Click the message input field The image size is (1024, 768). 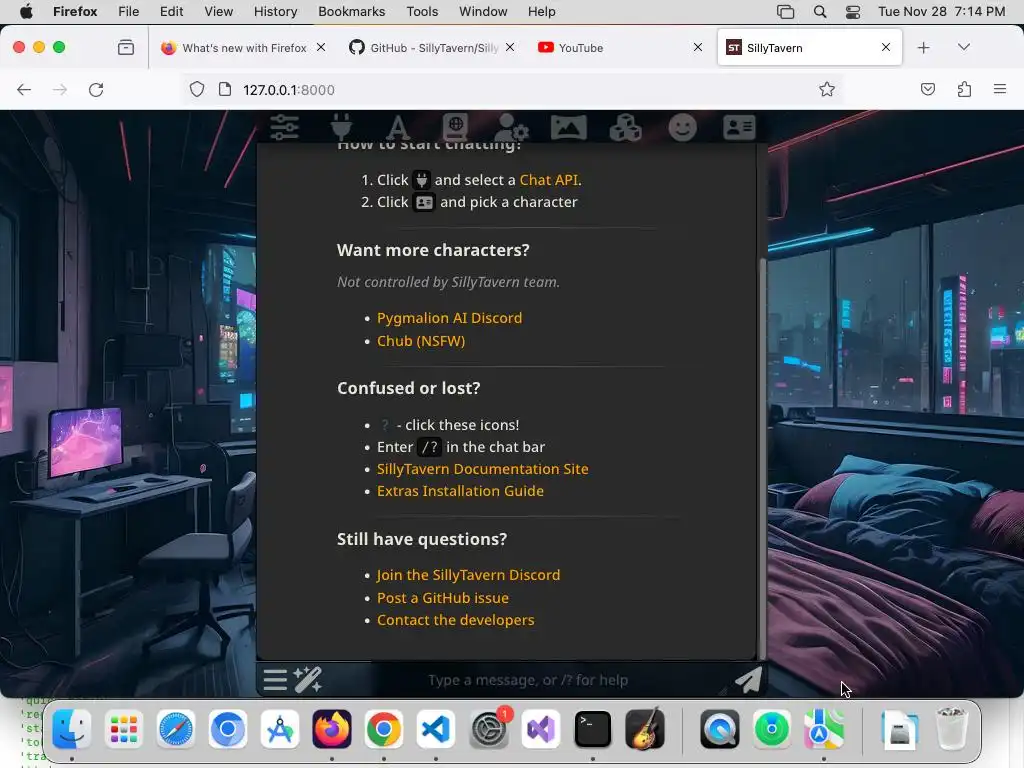528,680
